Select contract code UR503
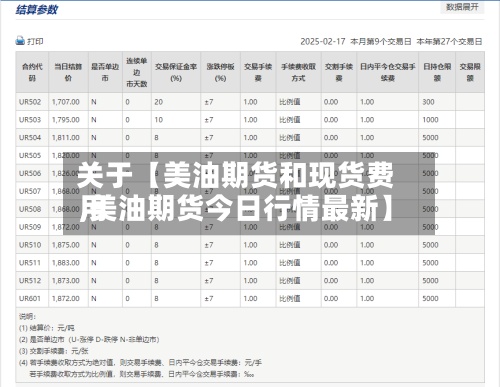 (x=30, y=120)
